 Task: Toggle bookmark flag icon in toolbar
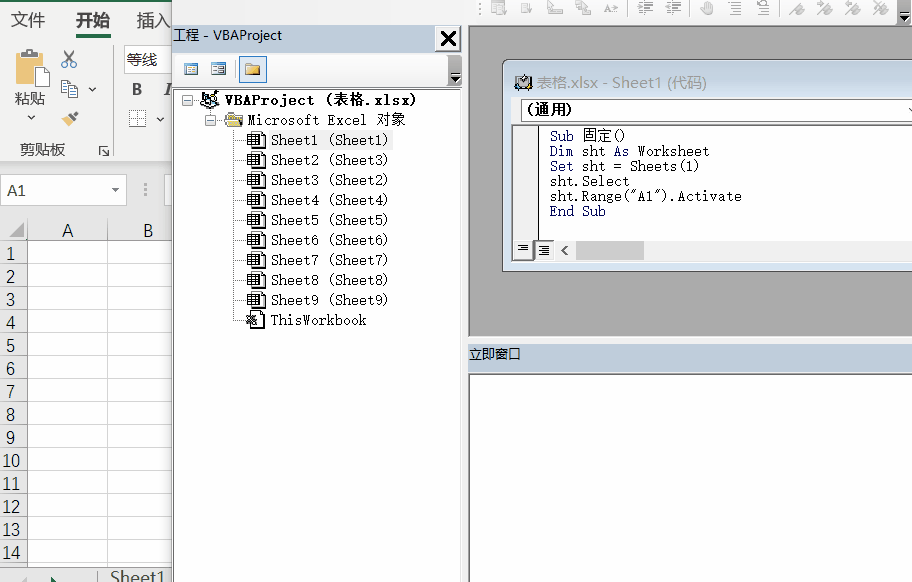pos(797,8)
